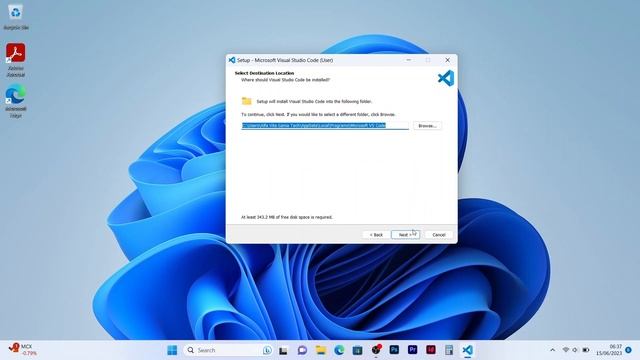Open the Windows Start menu
The width and height of the screenshot is (640, 360).
tap(172, 350)
